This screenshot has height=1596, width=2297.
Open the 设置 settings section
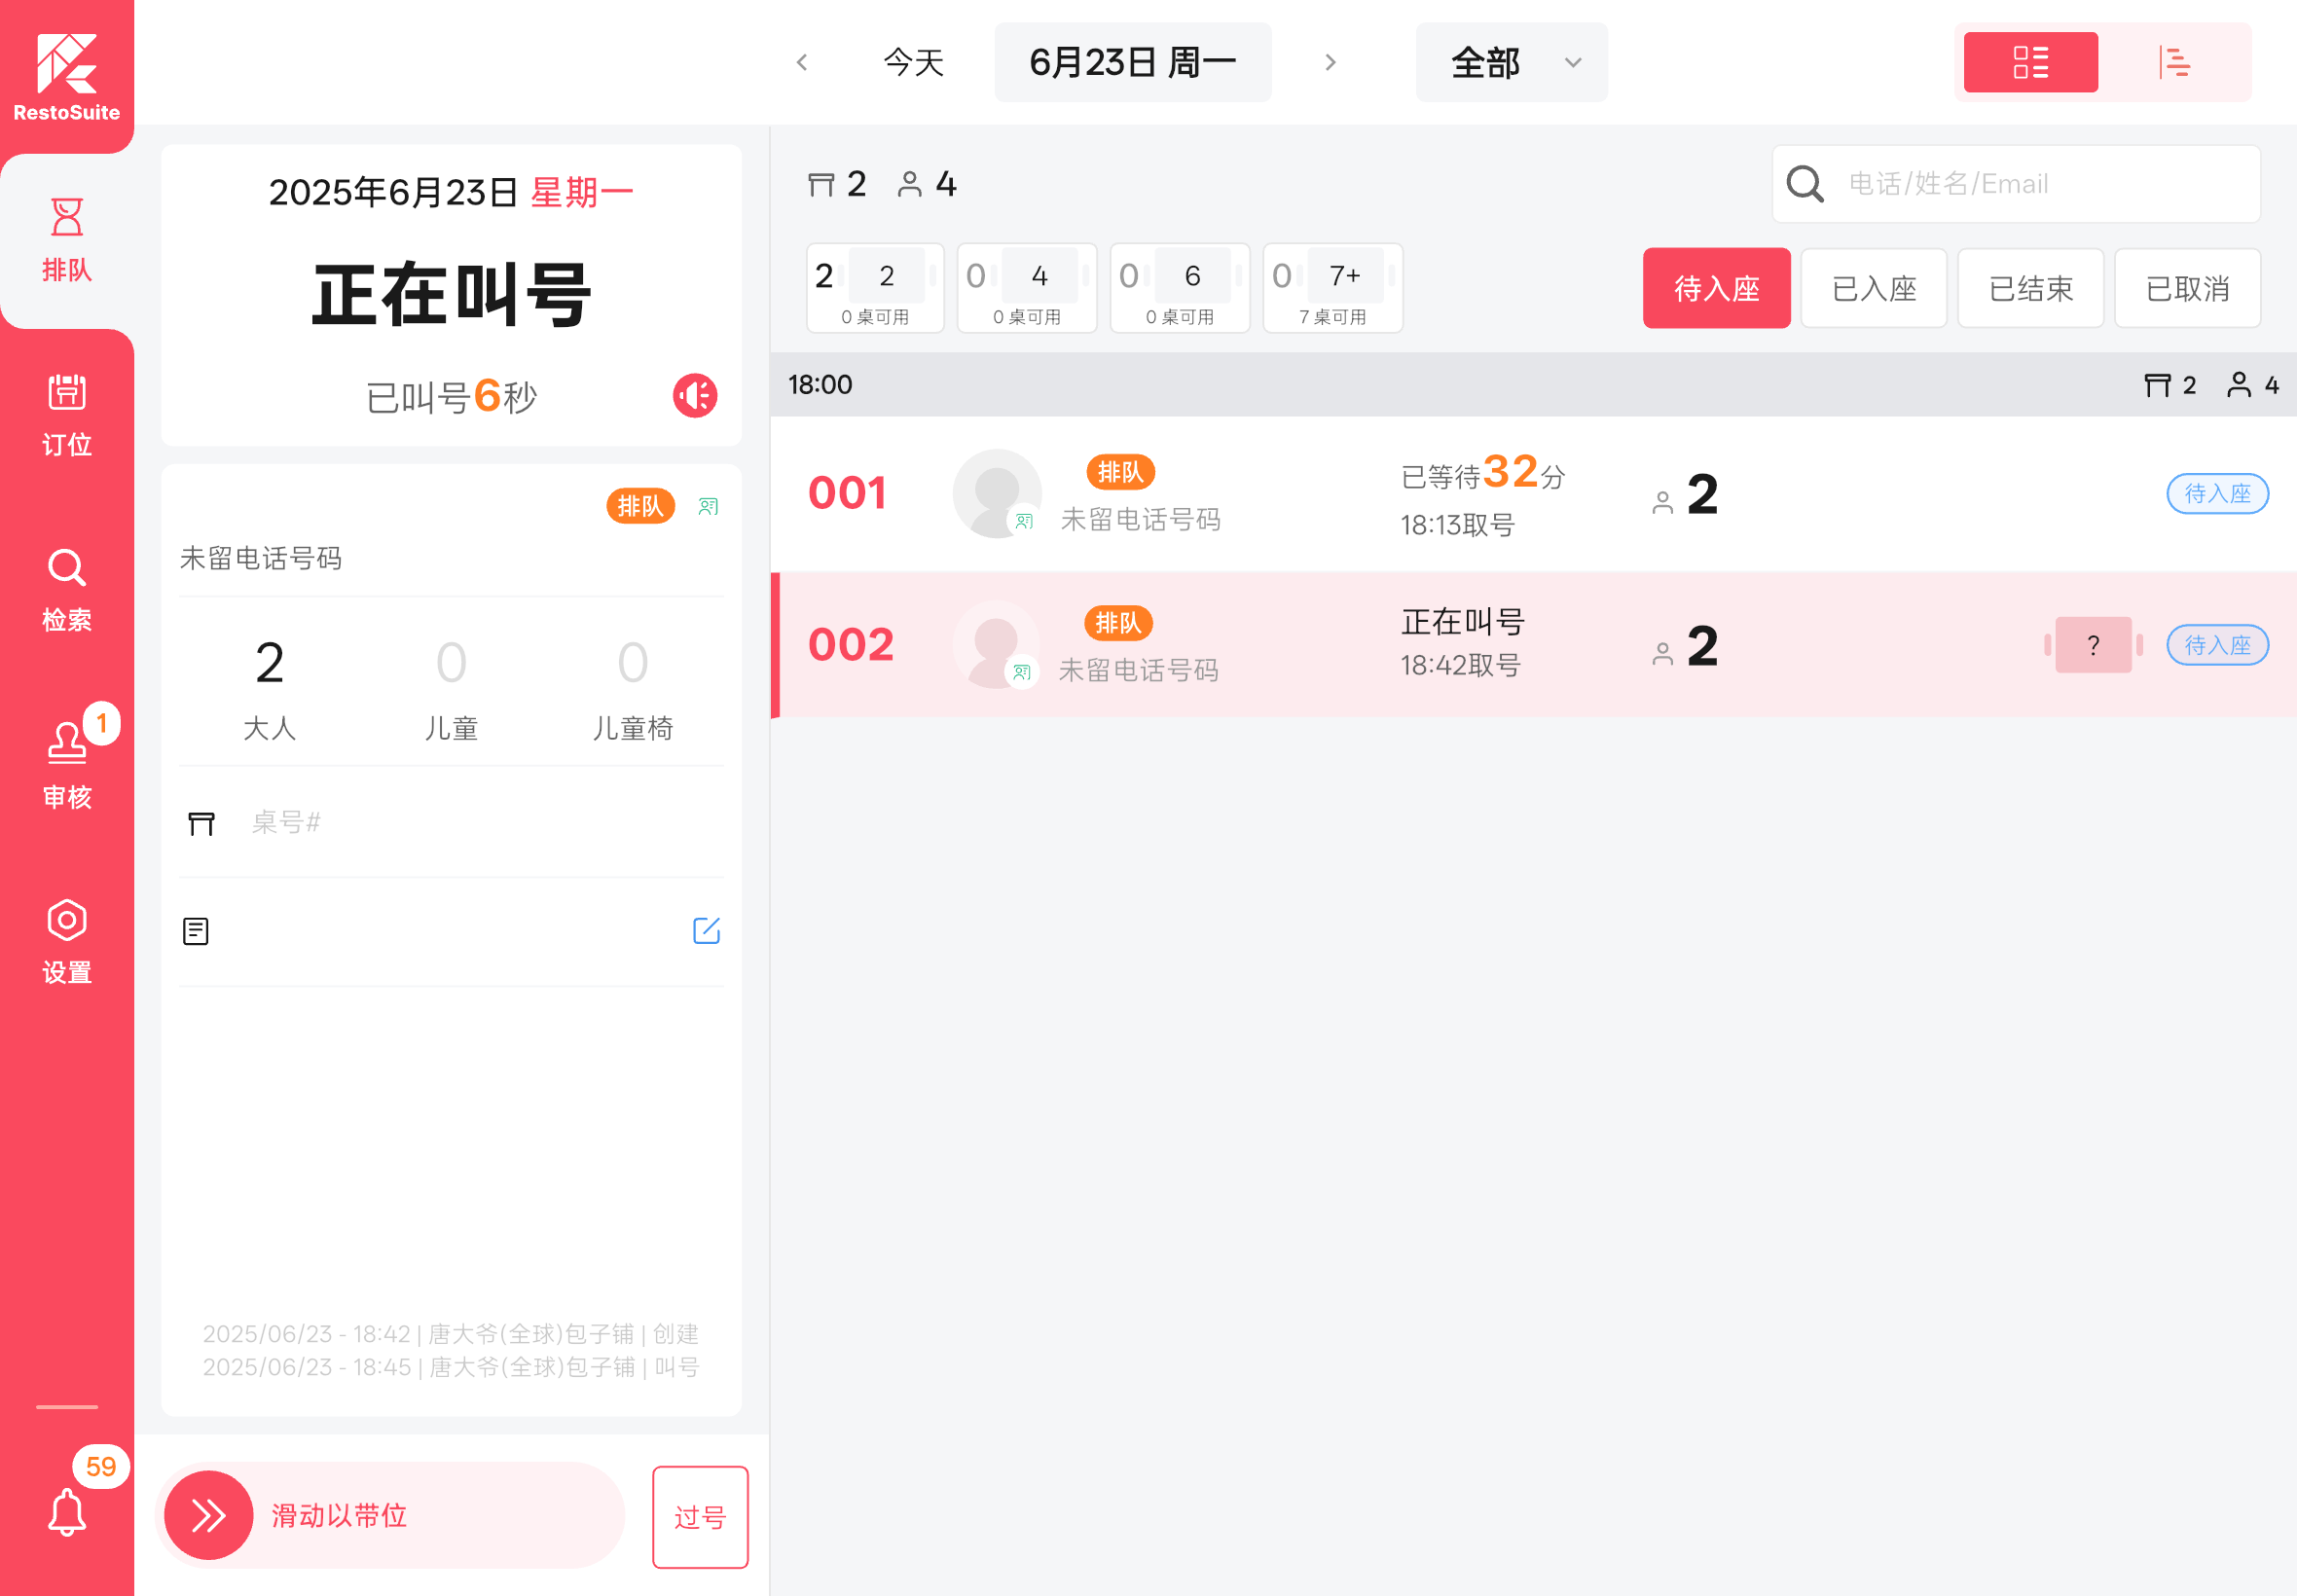pos(67,942)
